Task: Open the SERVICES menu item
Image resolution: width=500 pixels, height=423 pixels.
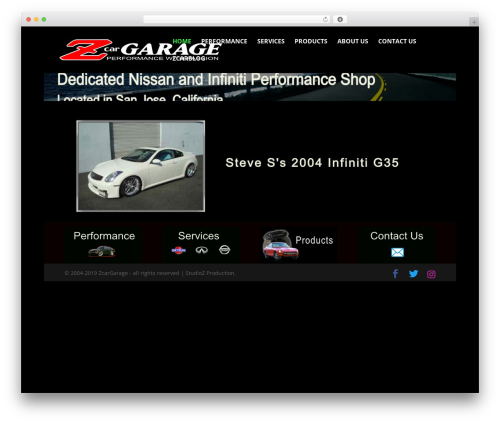Action: (x=271, y=41)
